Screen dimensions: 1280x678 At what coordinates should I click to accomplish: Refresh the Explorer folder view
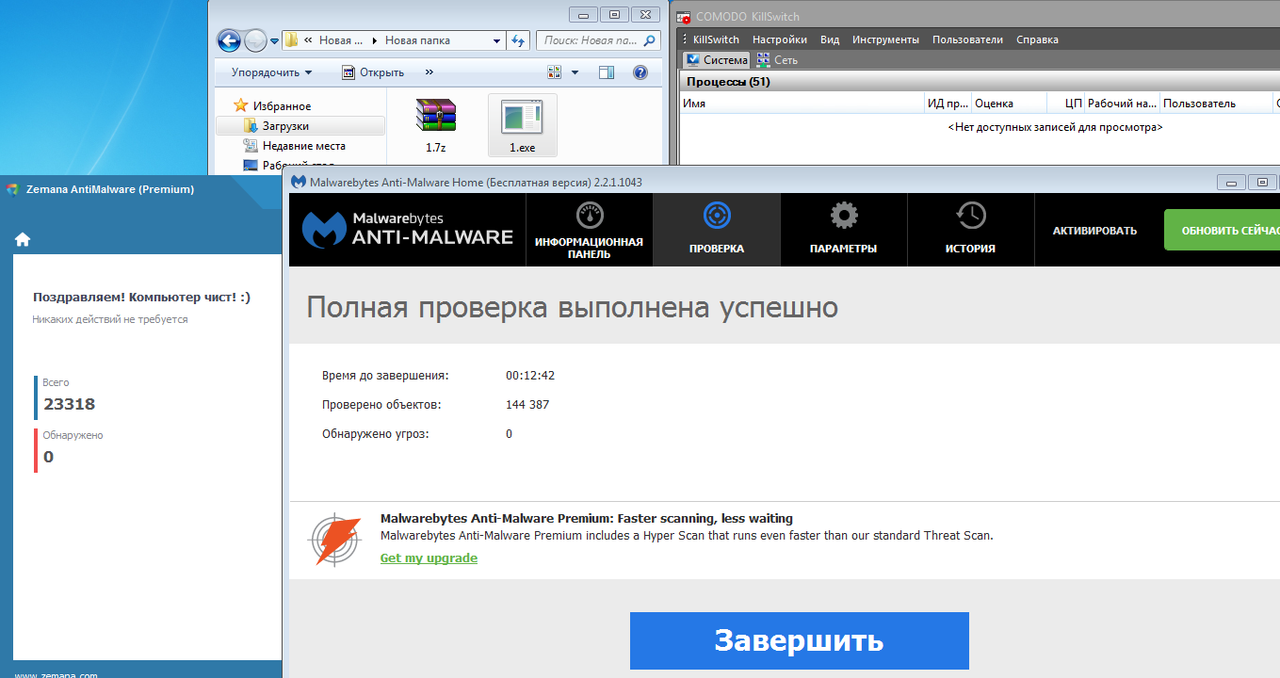(x=518, y=41)
